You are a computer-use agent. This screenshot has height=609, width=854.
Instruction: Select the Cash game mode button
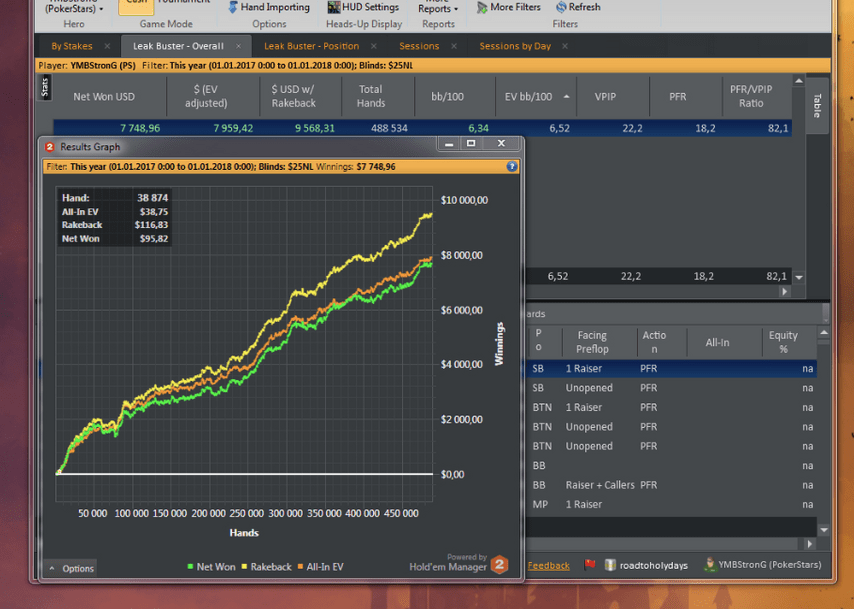point(136,6)
